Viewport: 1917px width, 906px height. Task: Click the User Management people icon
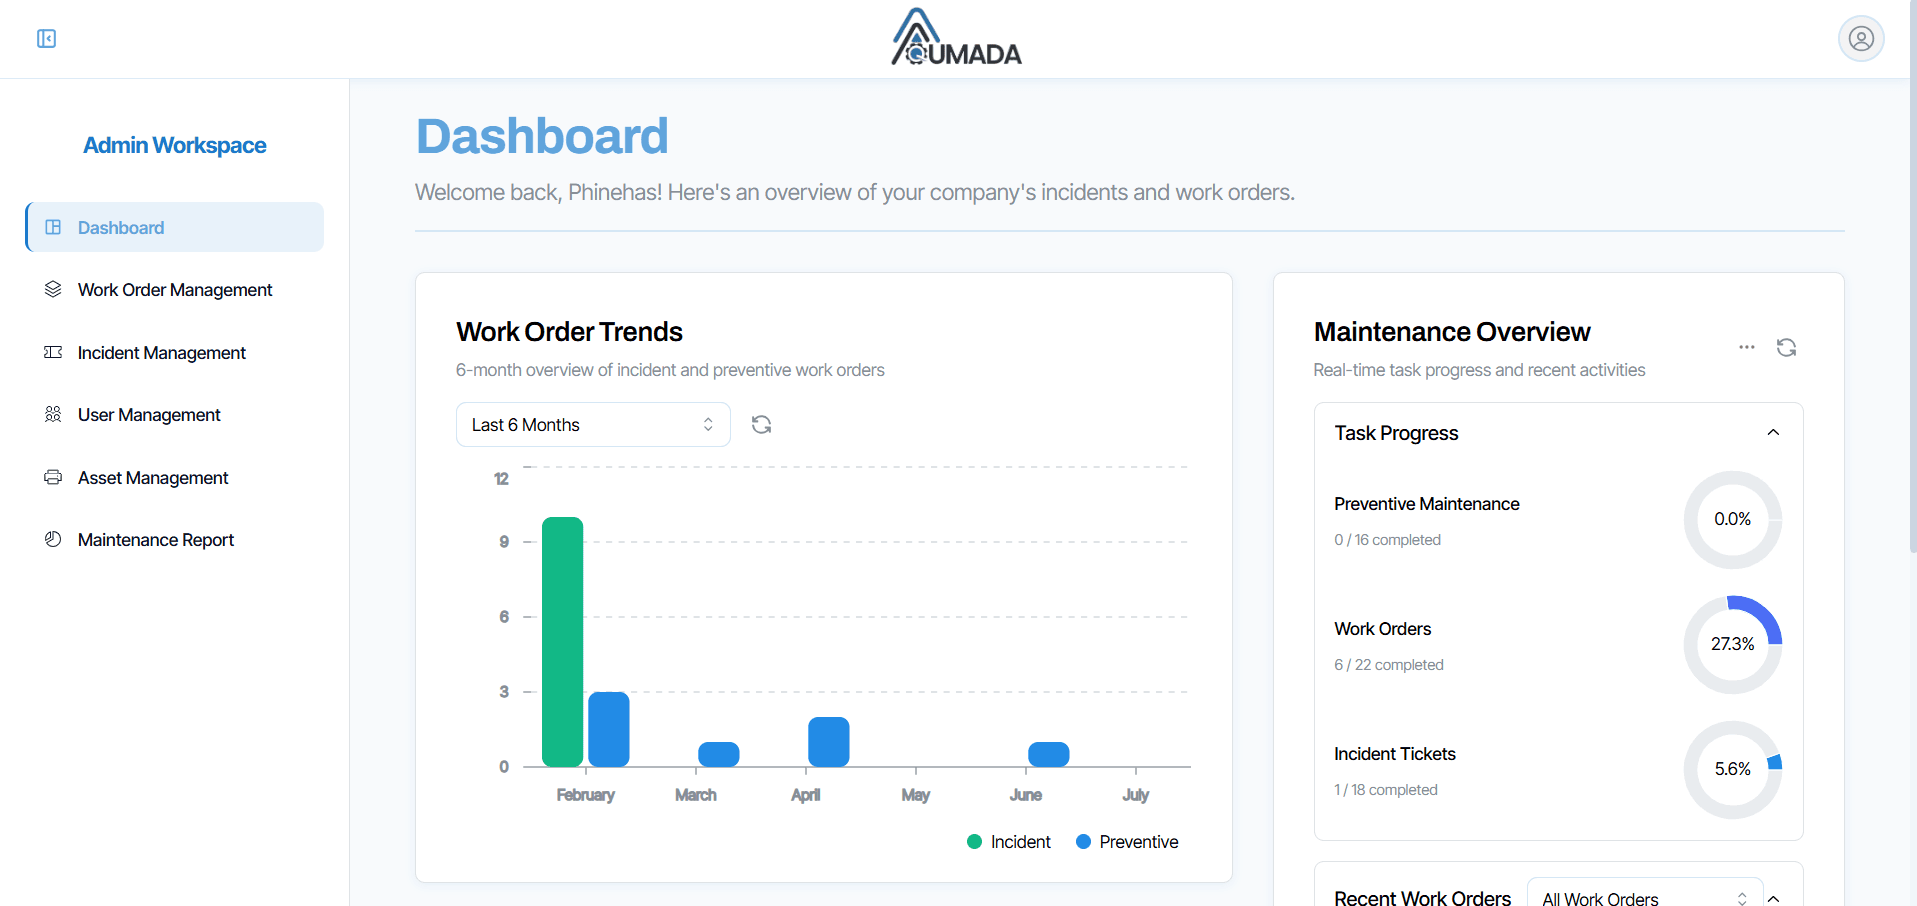point(53,414)
